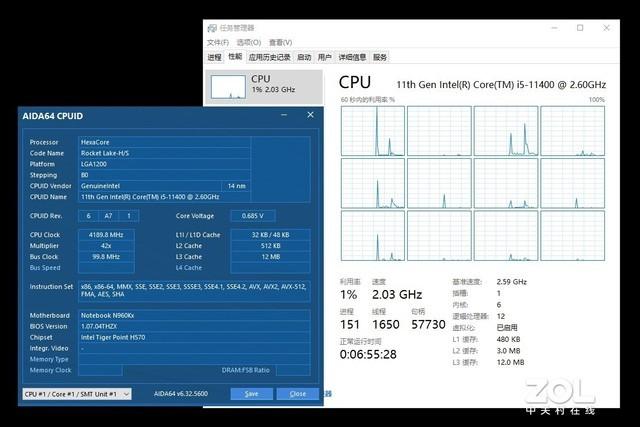
Task: Switch to the 进程 tab
Action: click(215, 57)
